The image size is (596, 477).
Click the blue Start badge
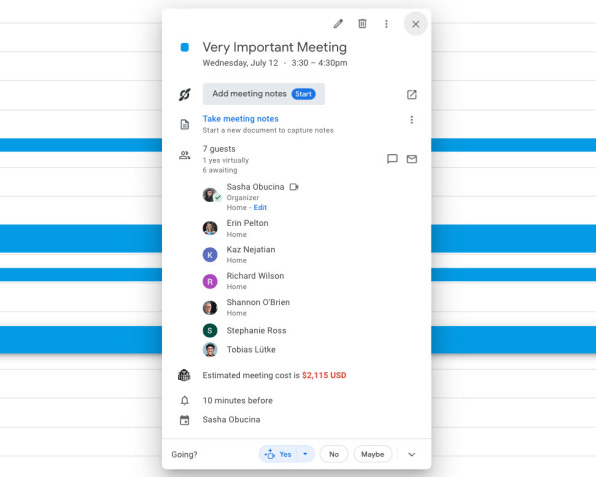(x=303, y=94)
